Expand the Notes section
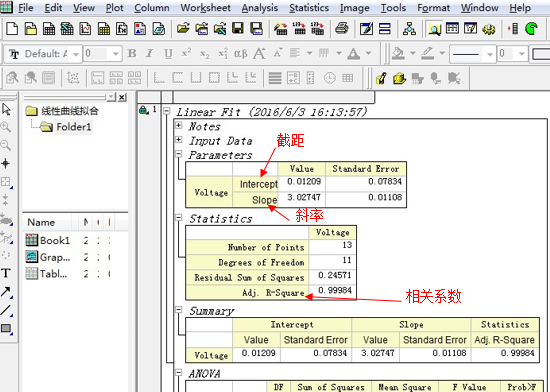The height and width of the screenshot is (392, 550). [x=179, y=125]
